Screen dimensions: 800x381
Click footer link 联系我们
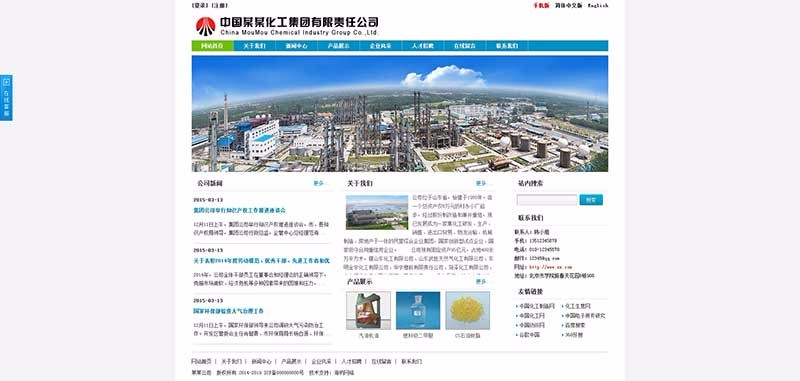[x=411, y=362]
